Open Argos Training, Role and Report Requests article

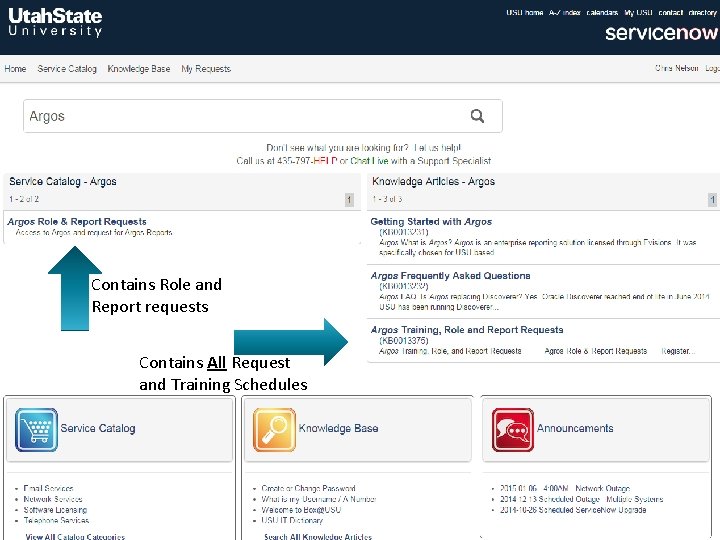click(467, 330)
